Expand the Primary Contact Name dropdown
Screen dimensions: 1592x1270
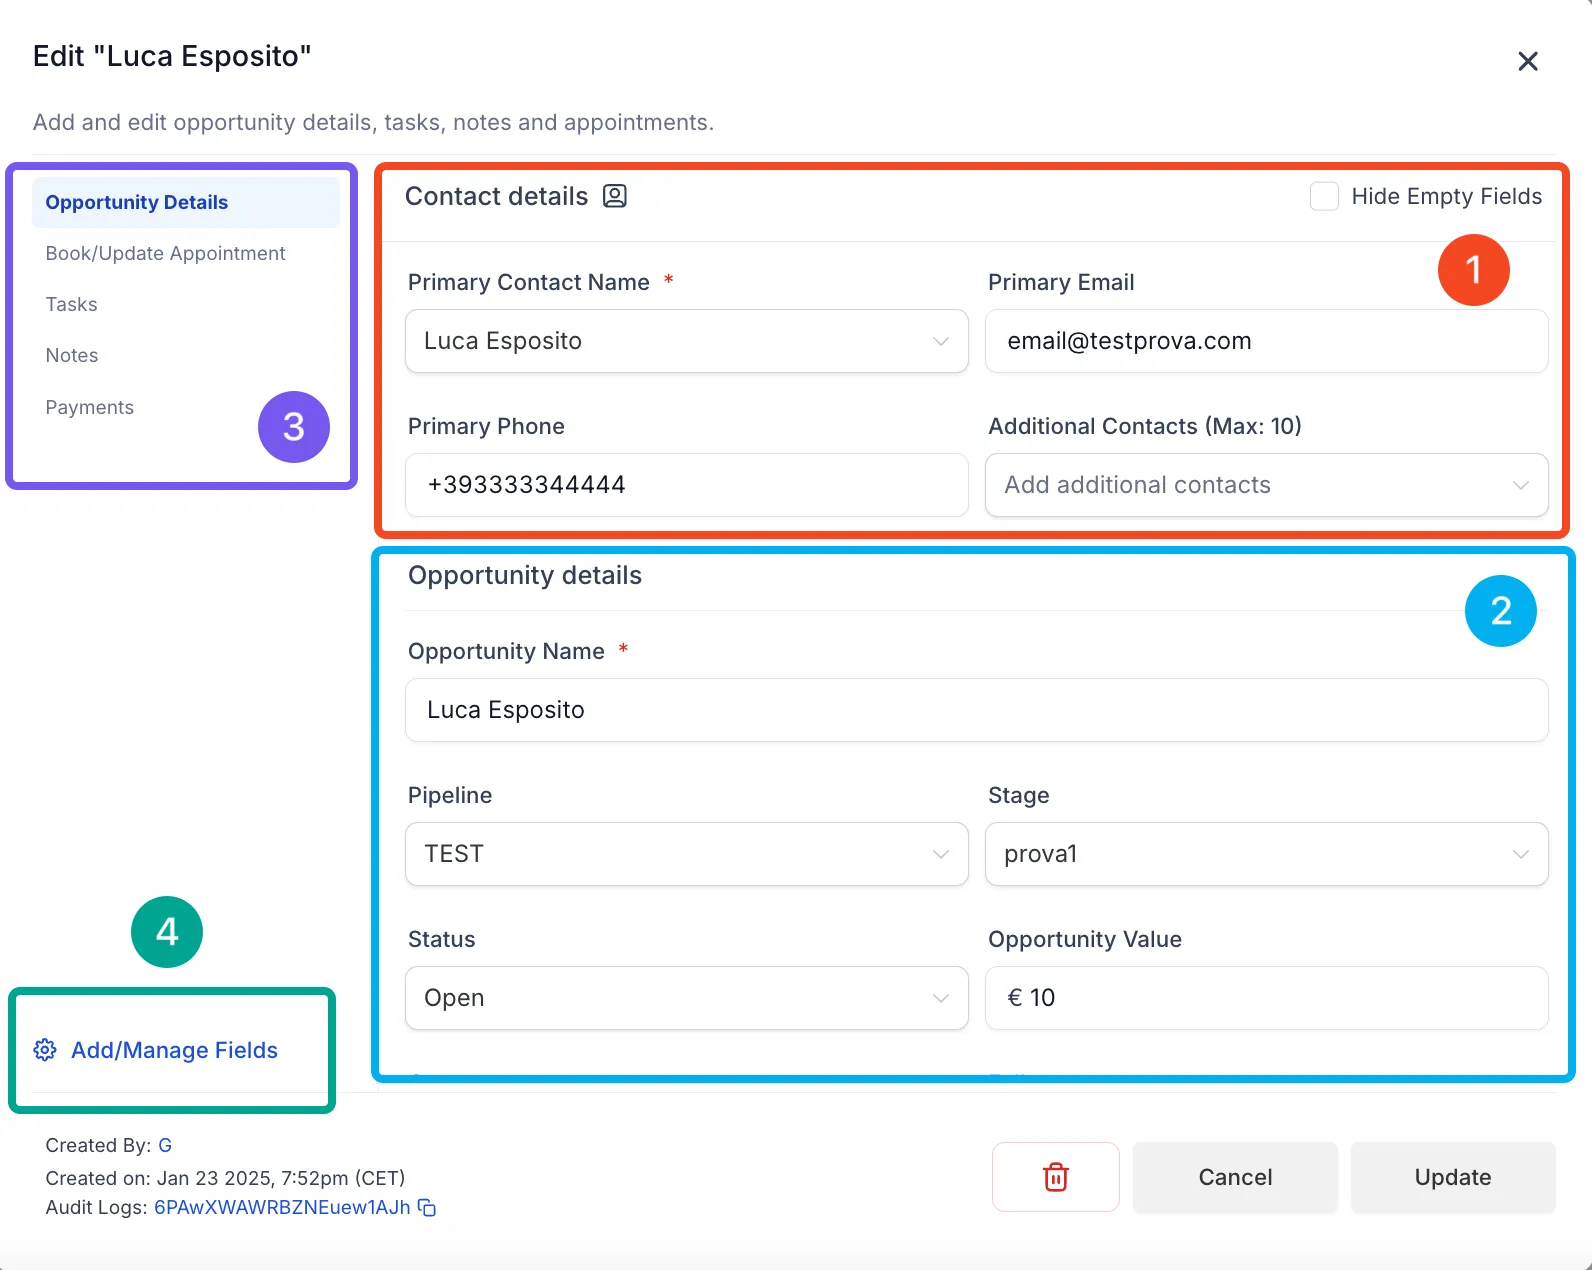coord(687,341)
